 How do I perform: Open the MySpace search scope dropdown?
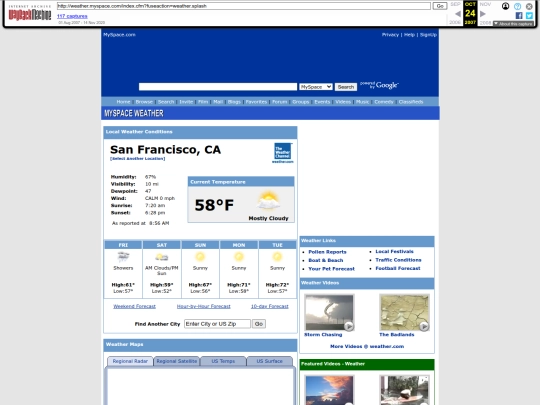click(x=316, y=87)
